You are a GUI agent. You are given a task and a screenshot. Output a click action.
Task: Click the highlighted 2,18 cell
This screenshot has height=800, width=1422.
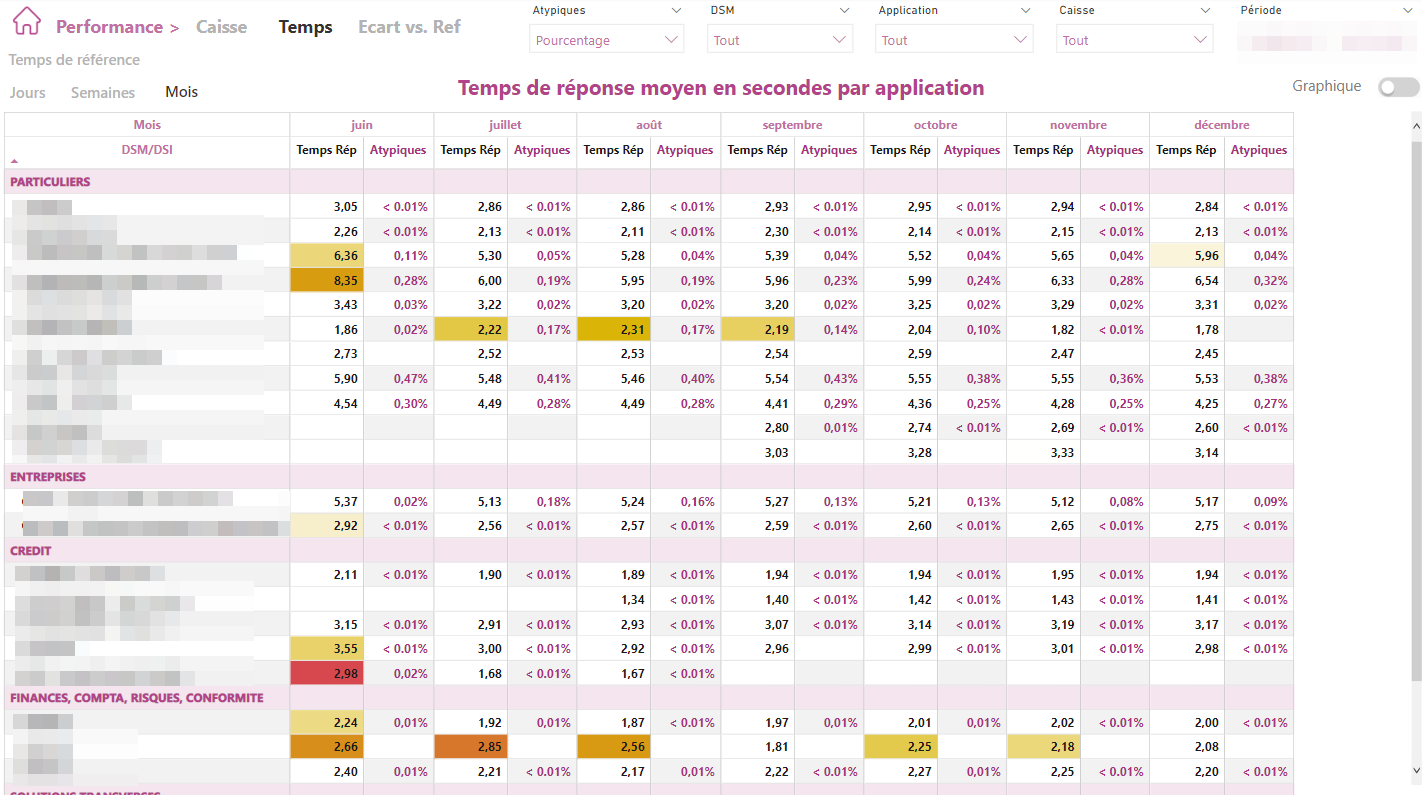point(1044,747)
